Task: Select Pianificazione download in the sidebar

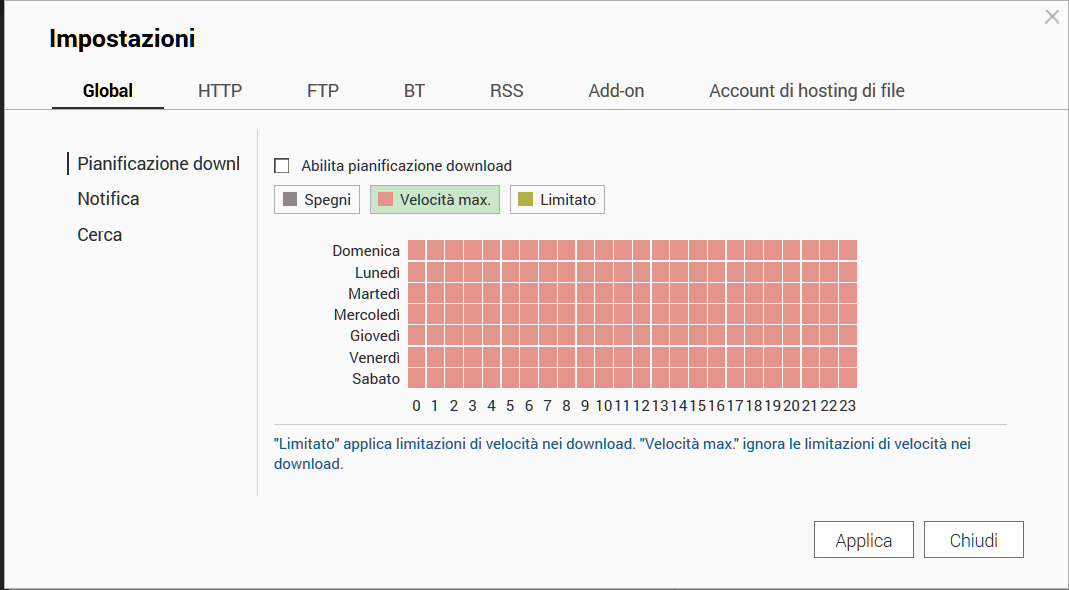Action: pyautogui.click(x=158, y=164)
